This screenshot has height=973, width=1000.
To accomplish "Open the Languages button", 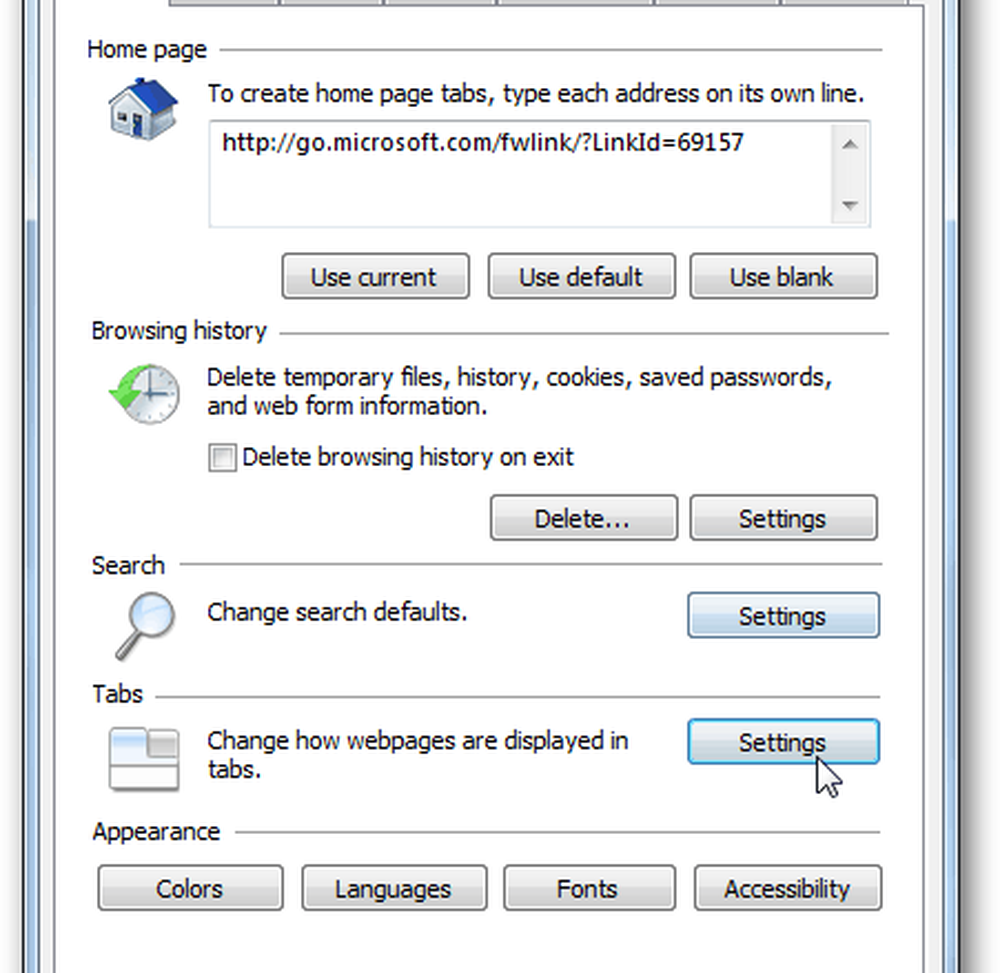I will coord(393,889).
